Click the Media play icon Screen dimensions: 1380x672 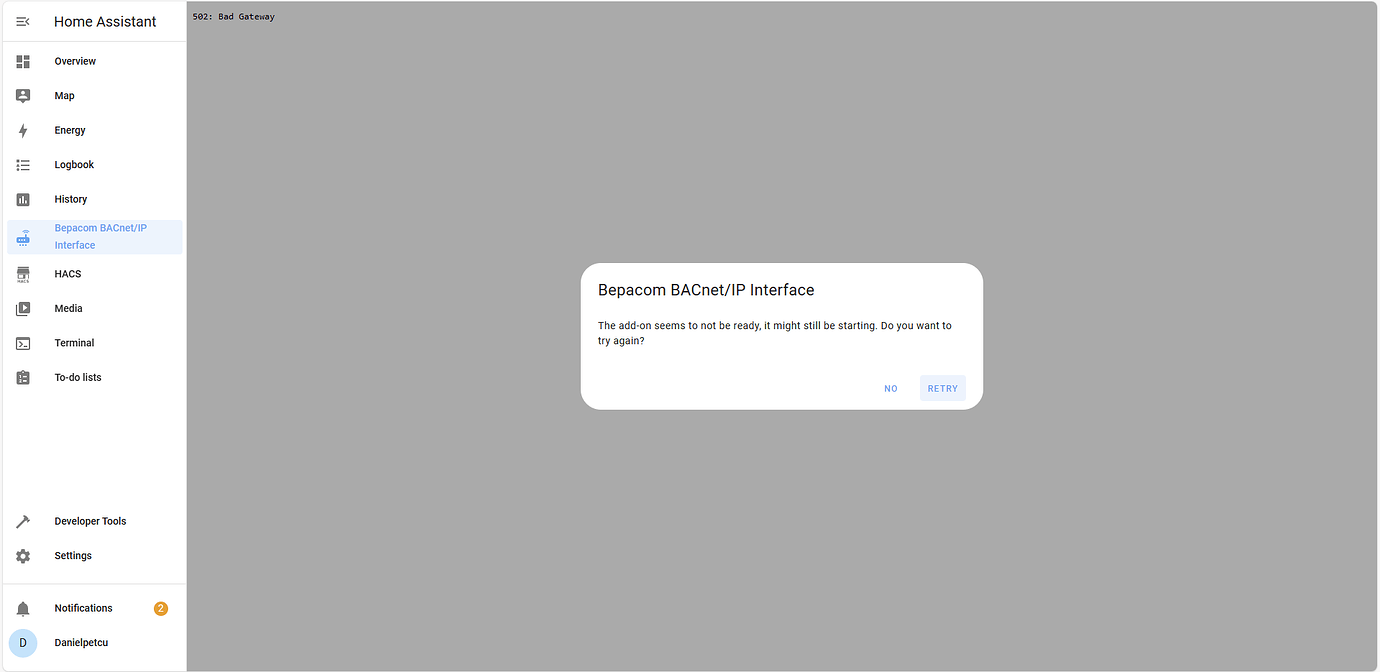tap(23, 309)
